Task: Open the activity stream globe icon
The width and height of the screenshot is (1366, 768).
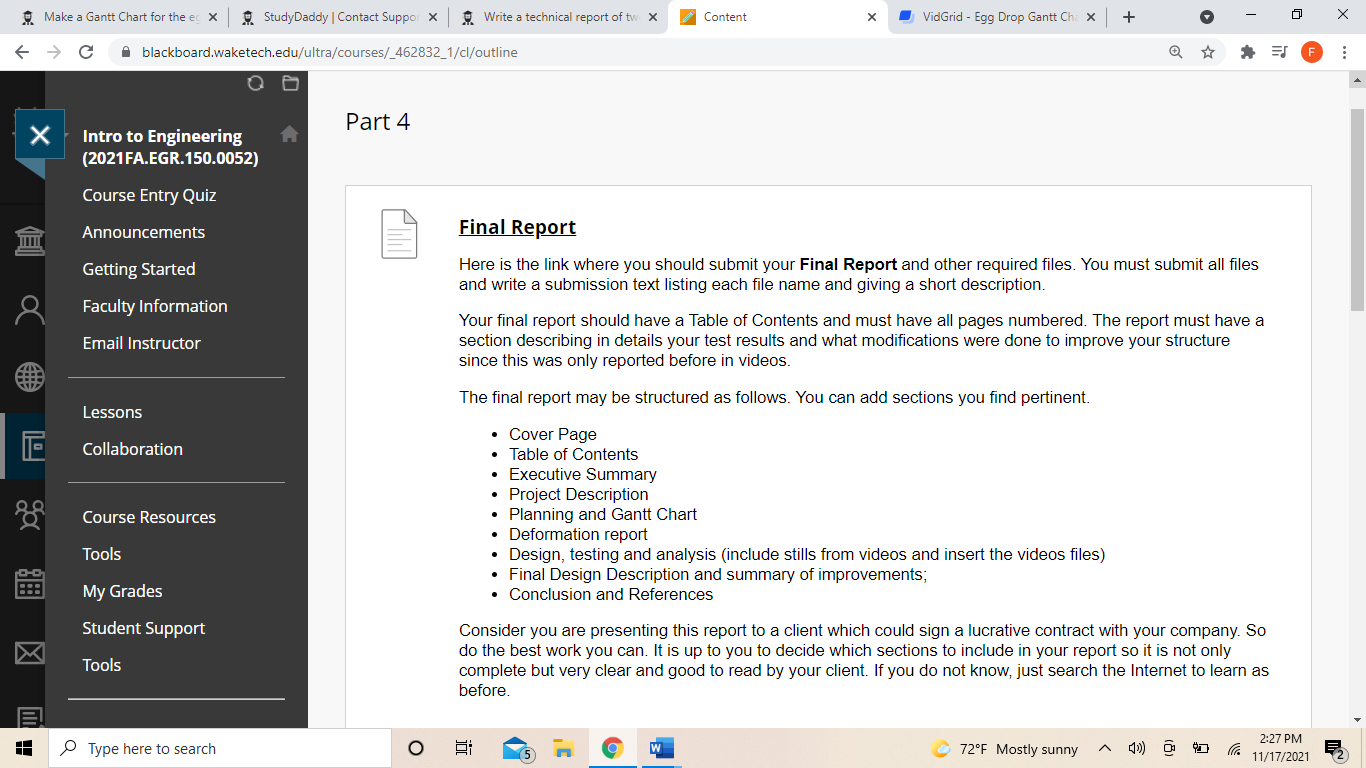Action: click(x=29, y=377)
